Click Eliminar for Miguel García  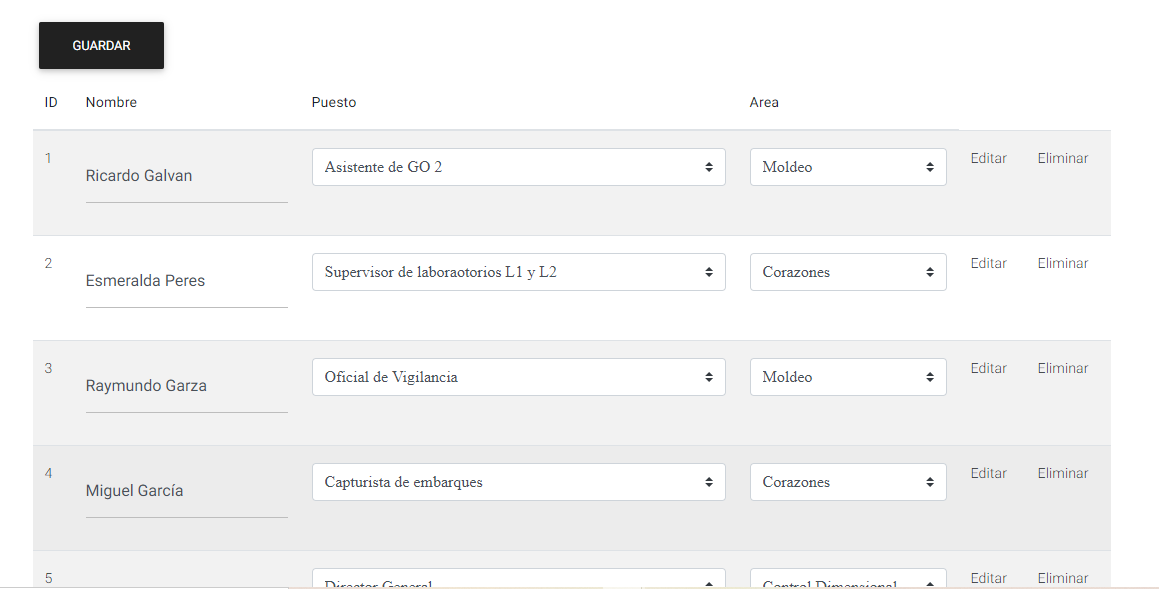pos(1062,473)
